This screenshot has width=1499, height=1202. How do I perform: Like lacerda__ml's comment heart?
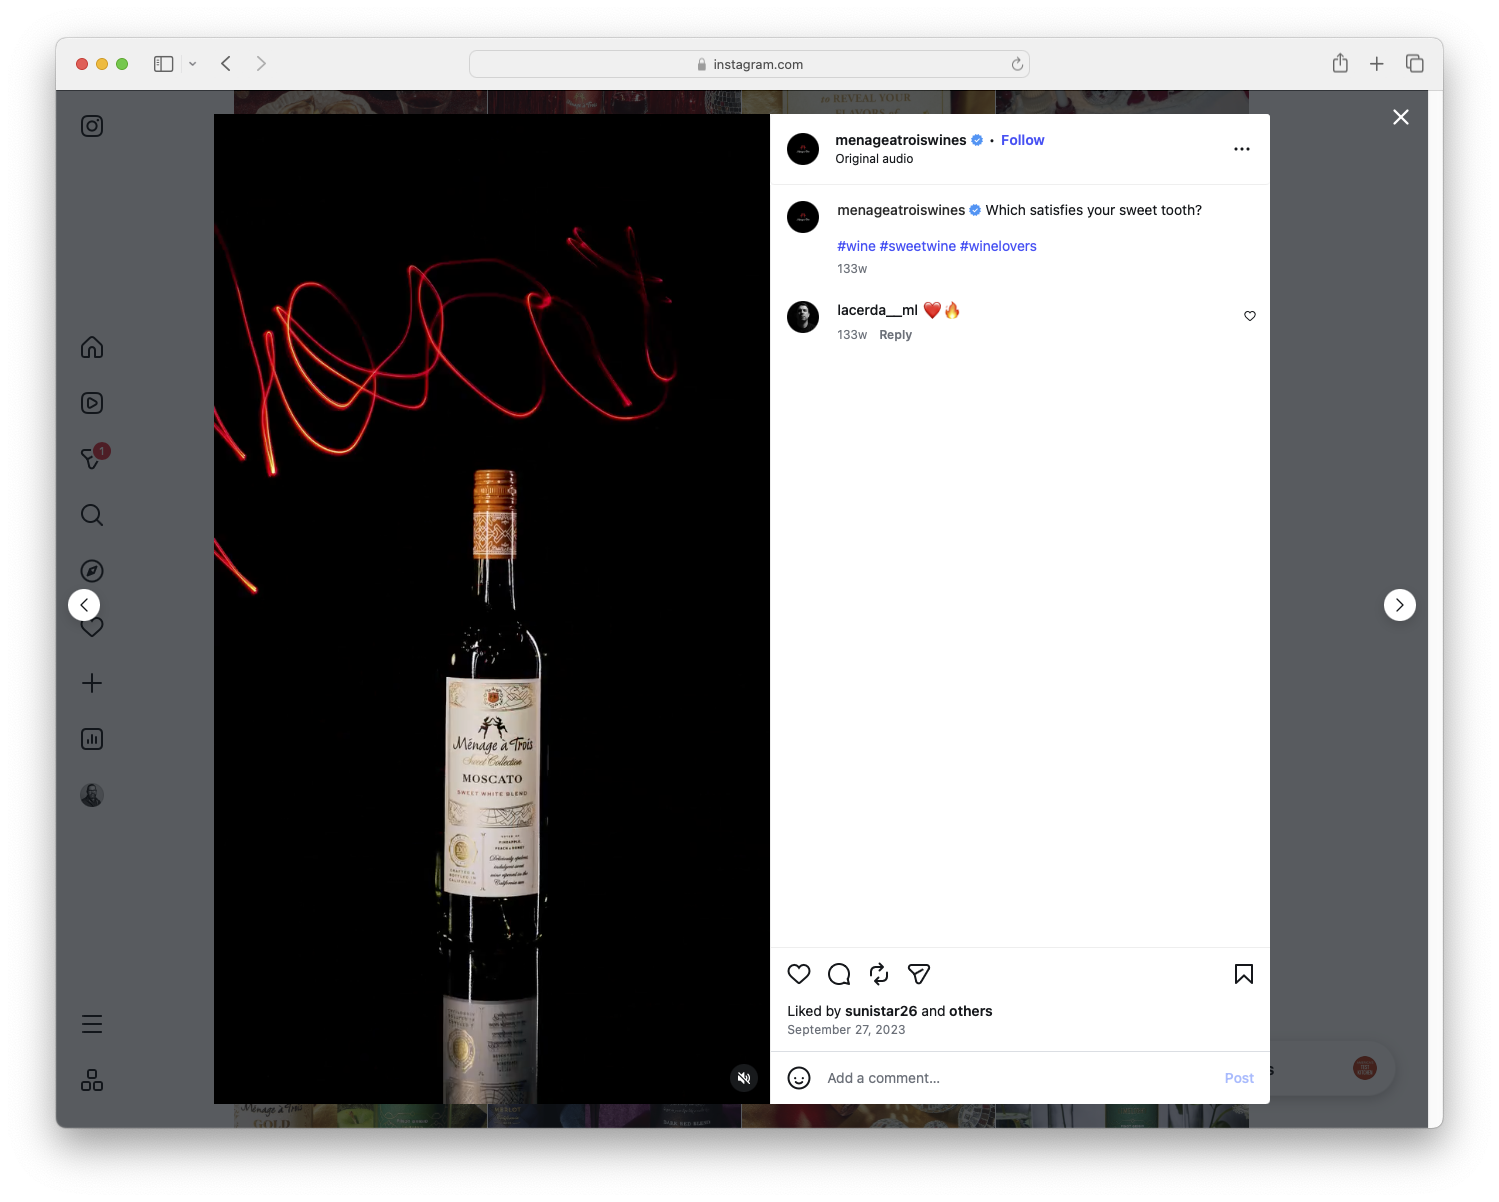point(1250,316)
